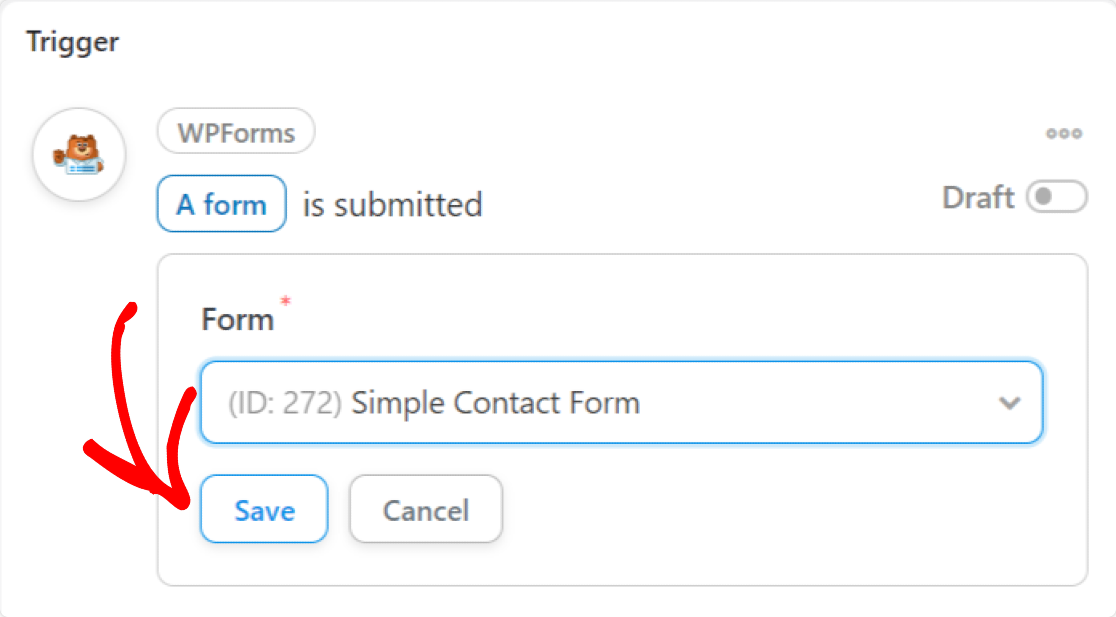Click the chevron arrow in Form dropdown
Viewport: 1116px width, 617px height.
point(1009,404)
